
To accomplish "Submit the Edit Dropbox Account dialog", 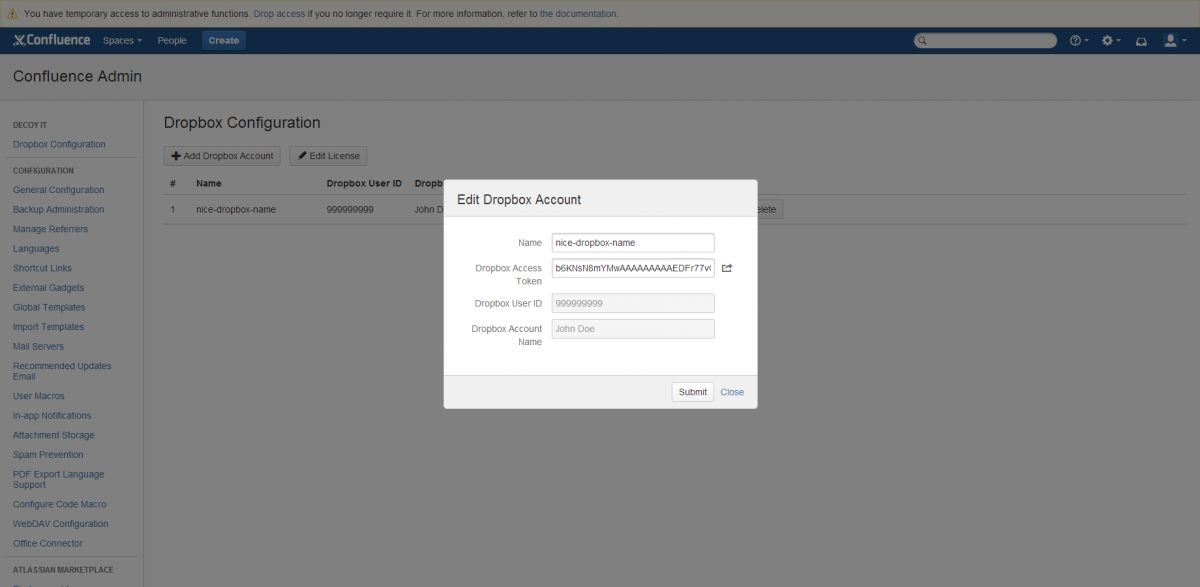I will click(x=693, y=392).
